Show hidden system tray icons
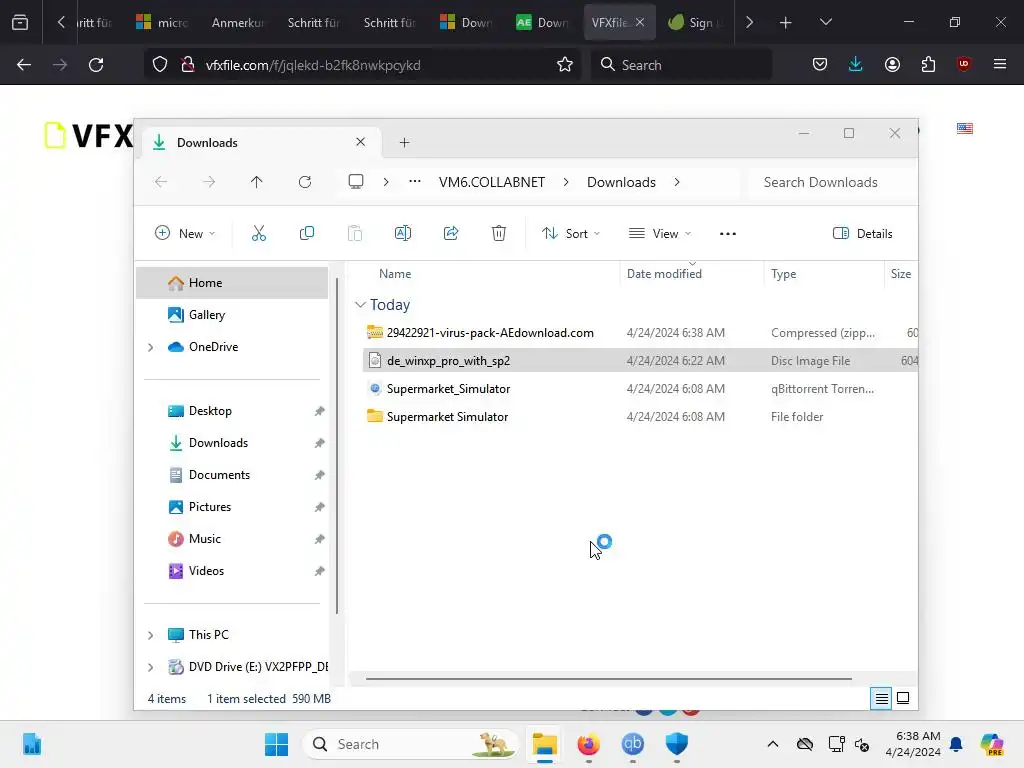Viewport: 1024px width, 768px height. click(773, 744)
